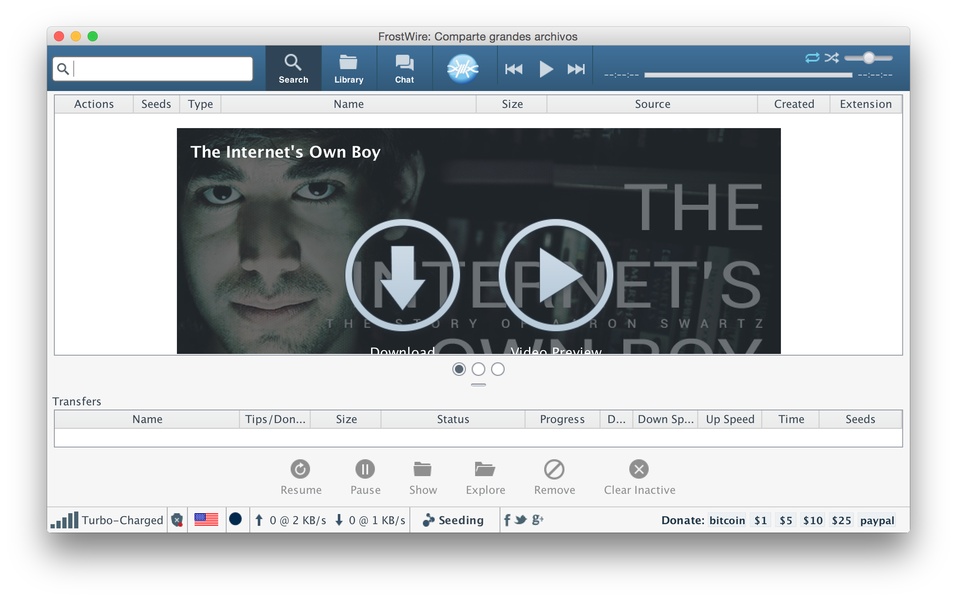
Task: Open the Library tab
Action: 348,68
